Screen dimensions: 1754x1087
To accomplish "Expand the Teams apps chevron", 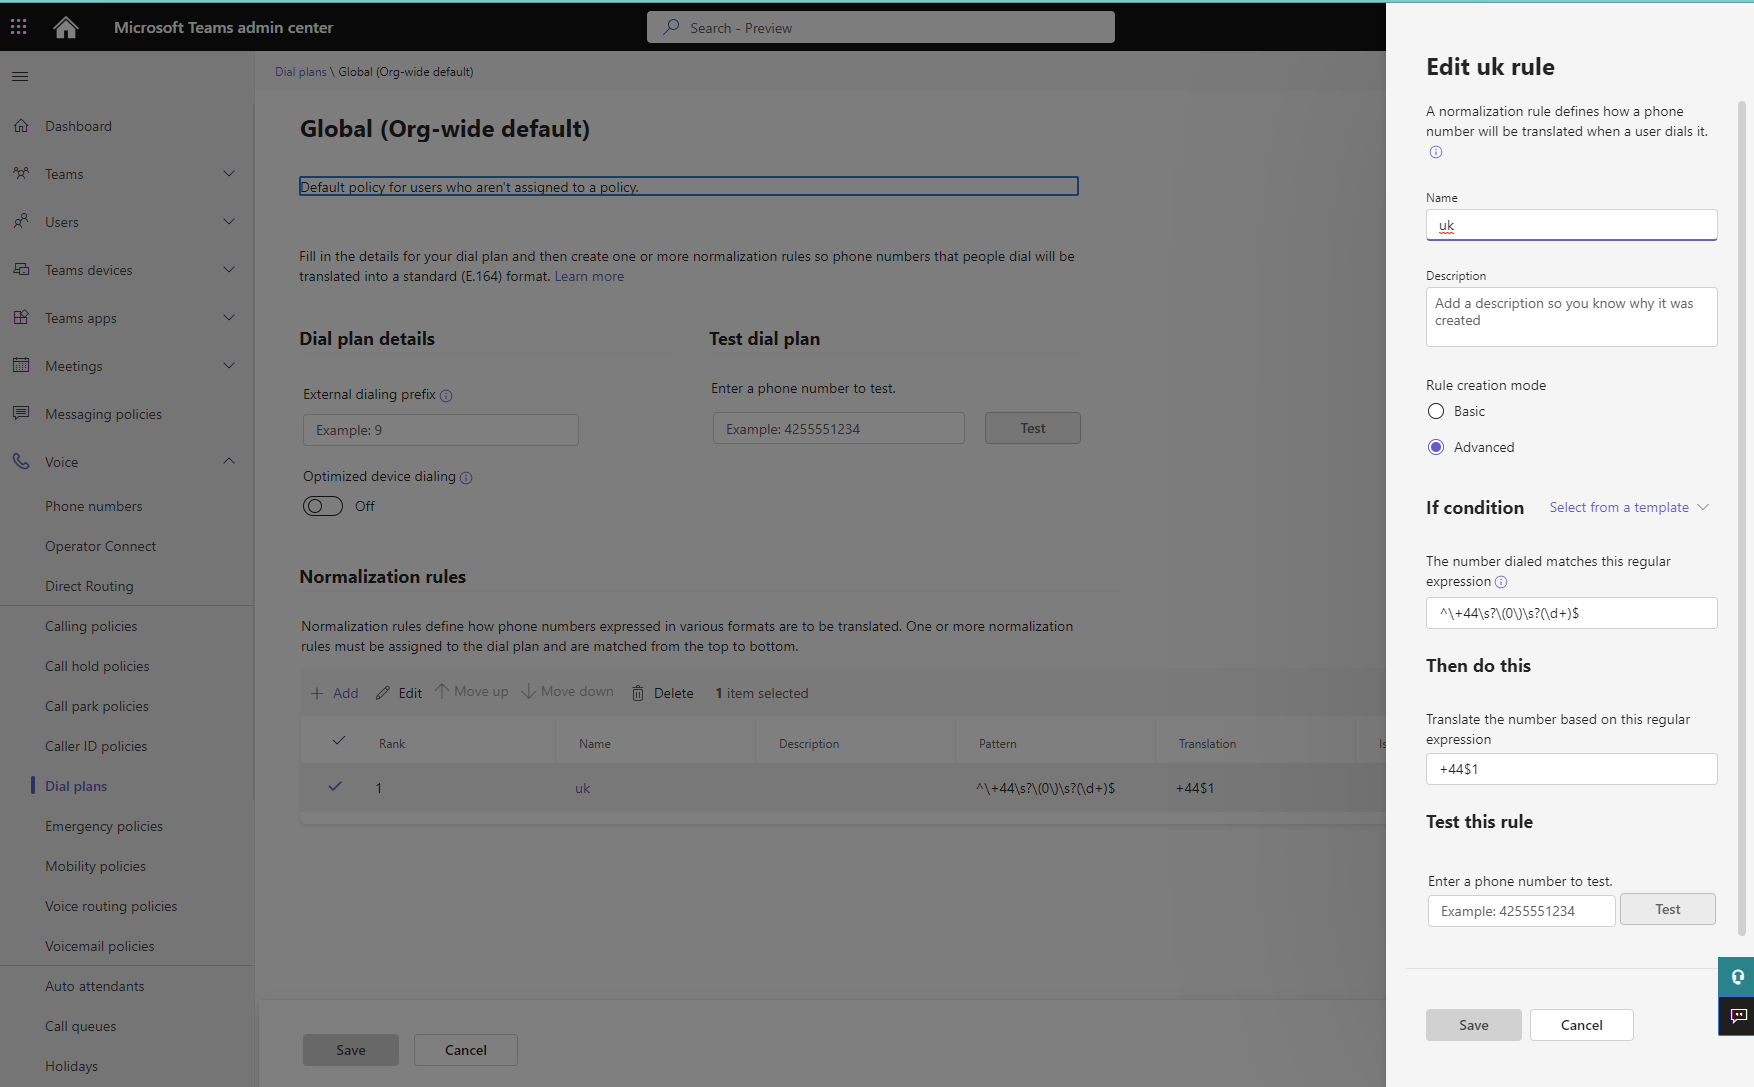I will [x=229, y=318].
